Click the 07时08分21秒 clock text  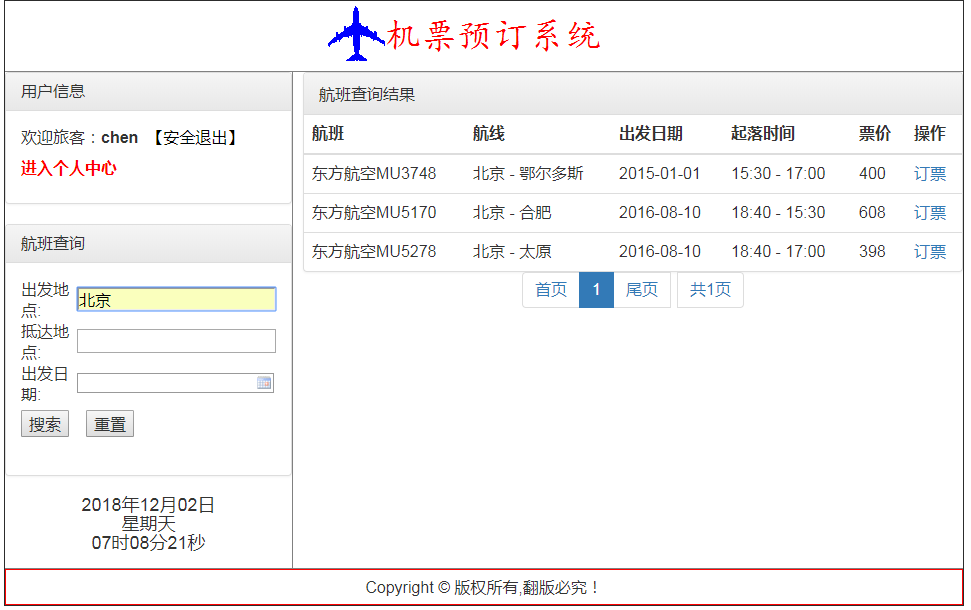(148, 542)
